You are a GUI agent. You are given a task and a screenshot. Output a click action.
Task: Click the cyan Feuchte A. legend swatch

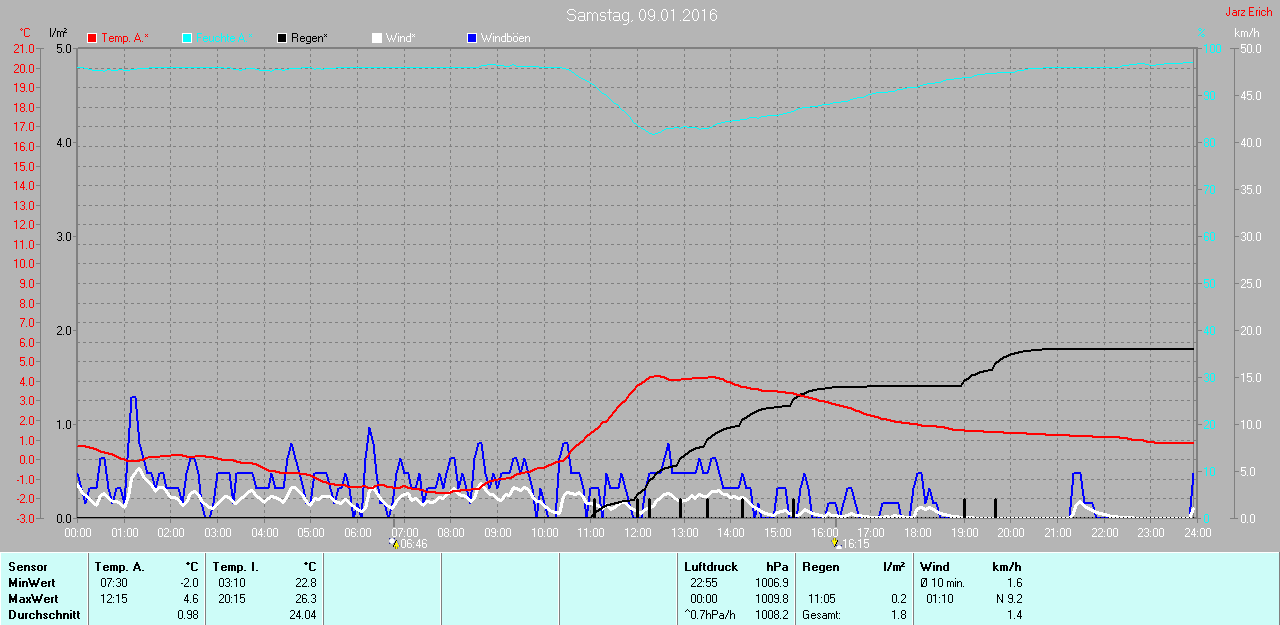[187, 38]
